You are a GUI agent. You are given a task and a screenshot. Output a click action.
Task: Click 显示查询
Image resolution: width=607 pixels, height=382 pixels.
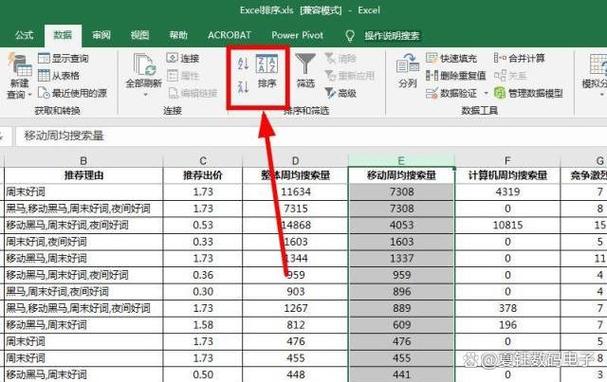click(63, 58)
